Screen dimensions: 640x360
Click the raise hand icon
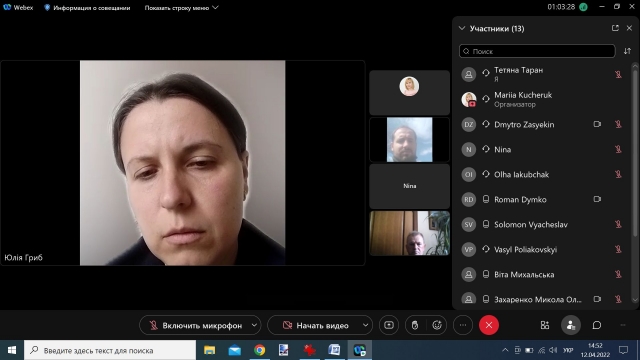pos(415,325)
